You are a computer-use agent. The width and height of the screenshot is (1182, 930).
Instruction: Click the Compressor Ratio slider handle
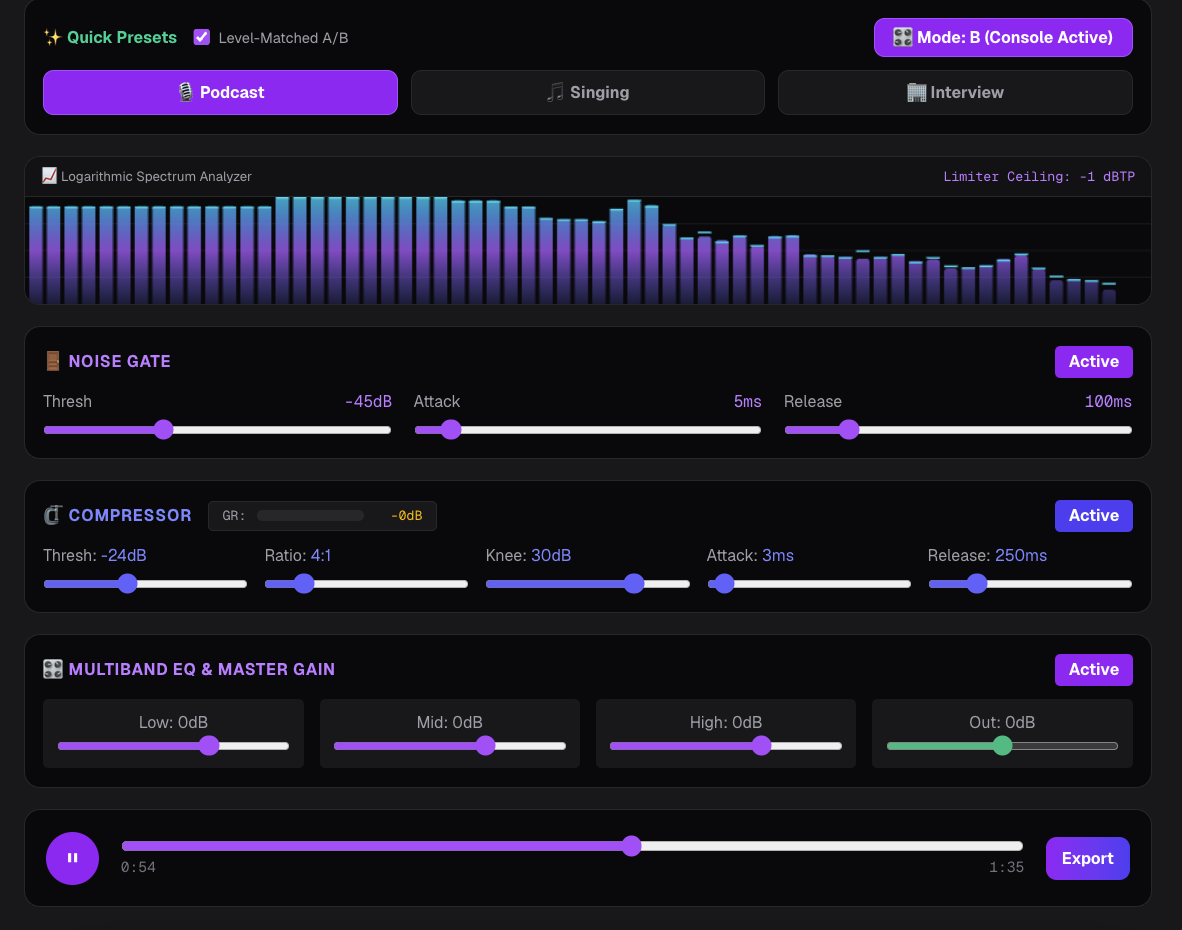(304, 583)
